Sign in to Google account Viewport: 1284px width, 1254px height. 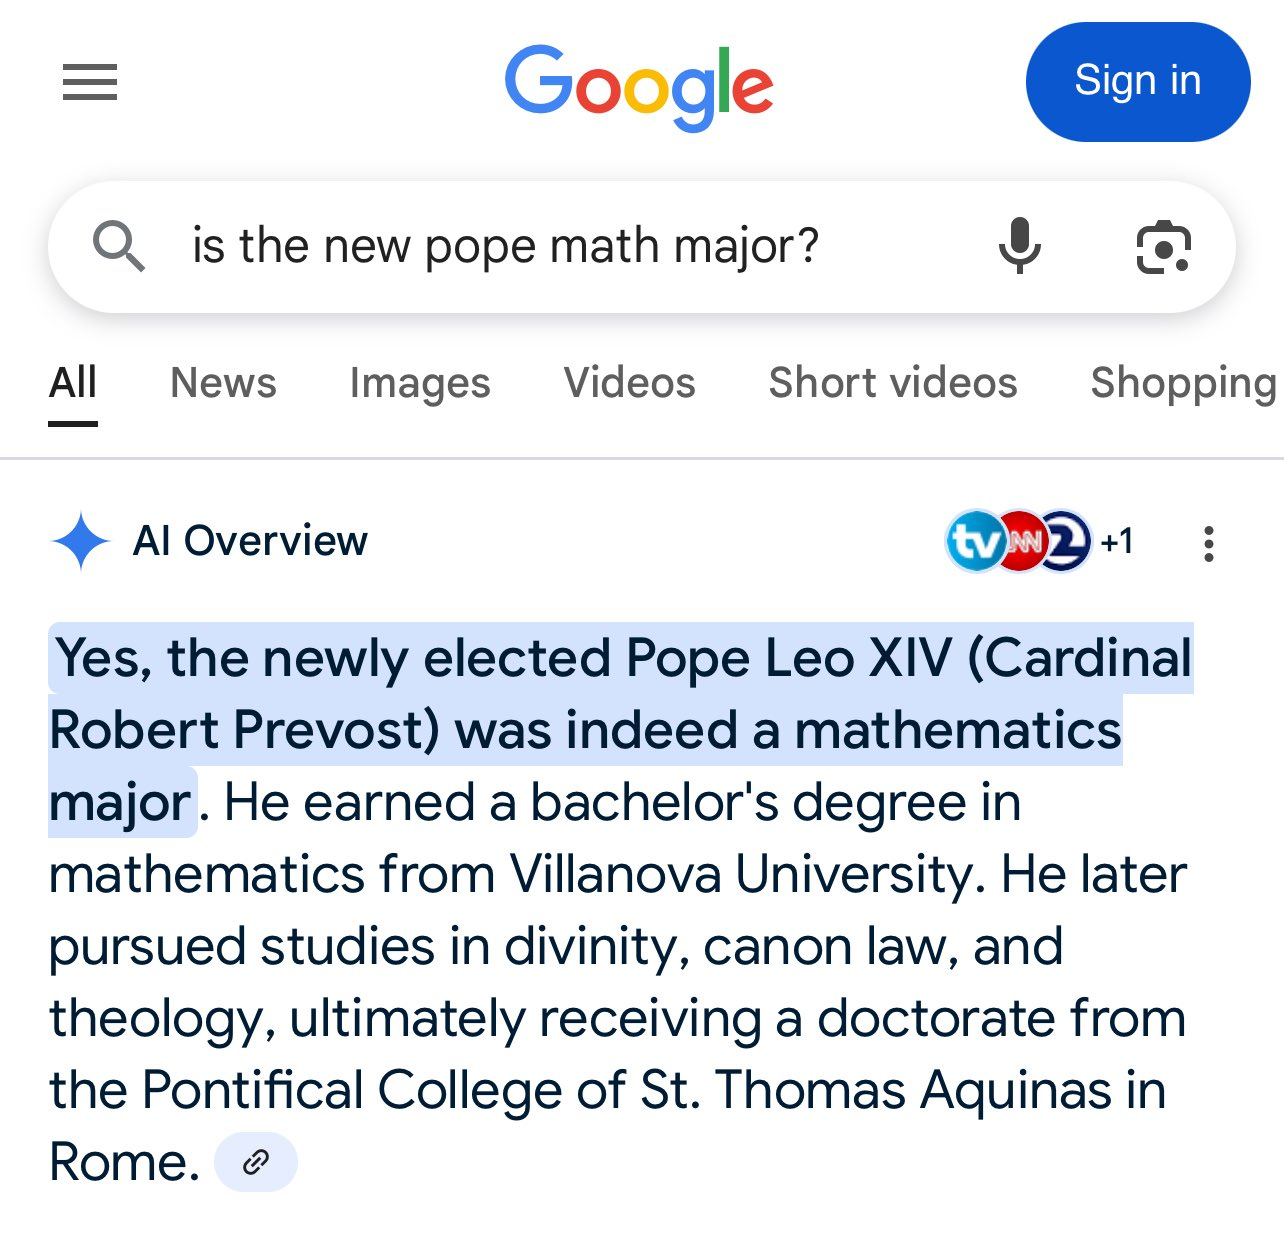coord(1138,82)
